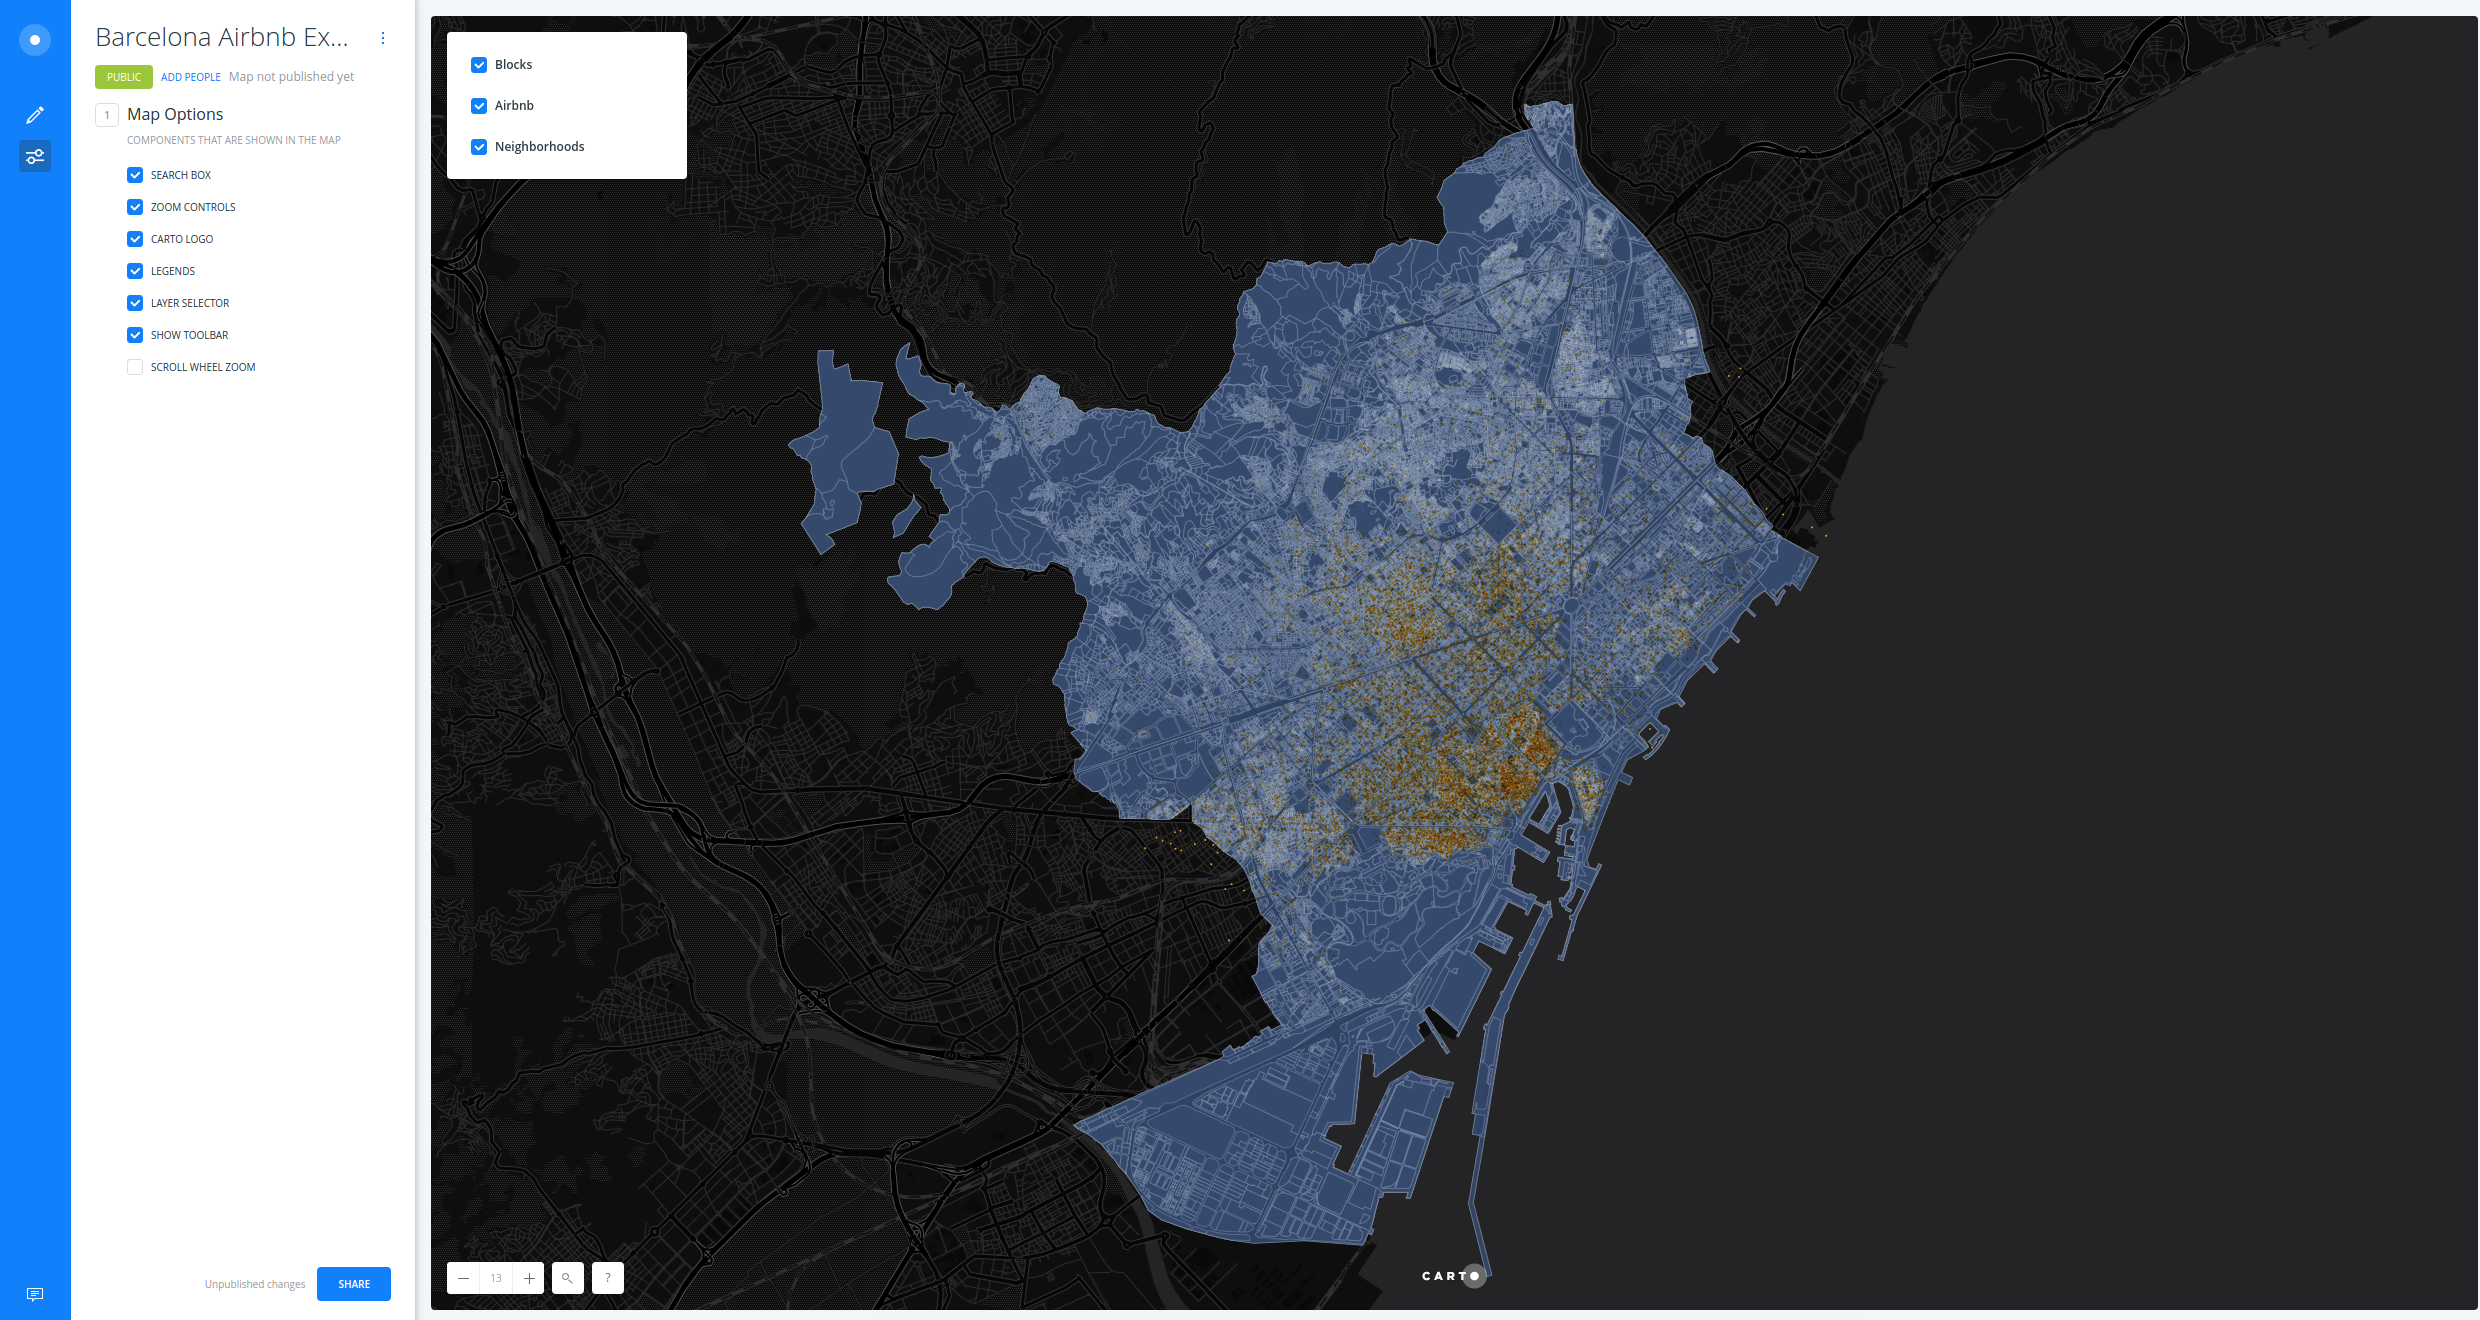Viewport: 2480px width, 1320px height.
Task: Disable the Neighborhoods layer checkbox
Action: tap(479, 146)
